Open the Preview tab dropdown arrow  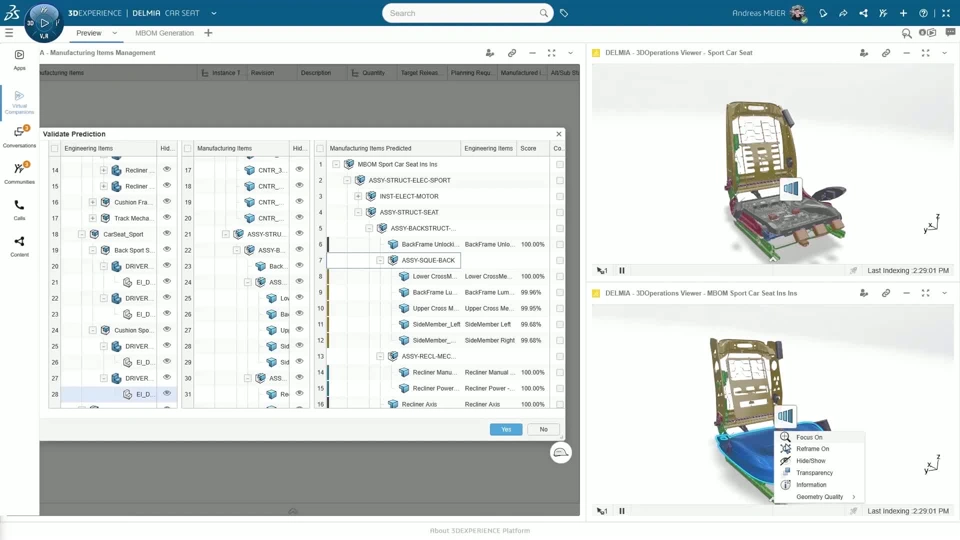(x=114, y=33)
